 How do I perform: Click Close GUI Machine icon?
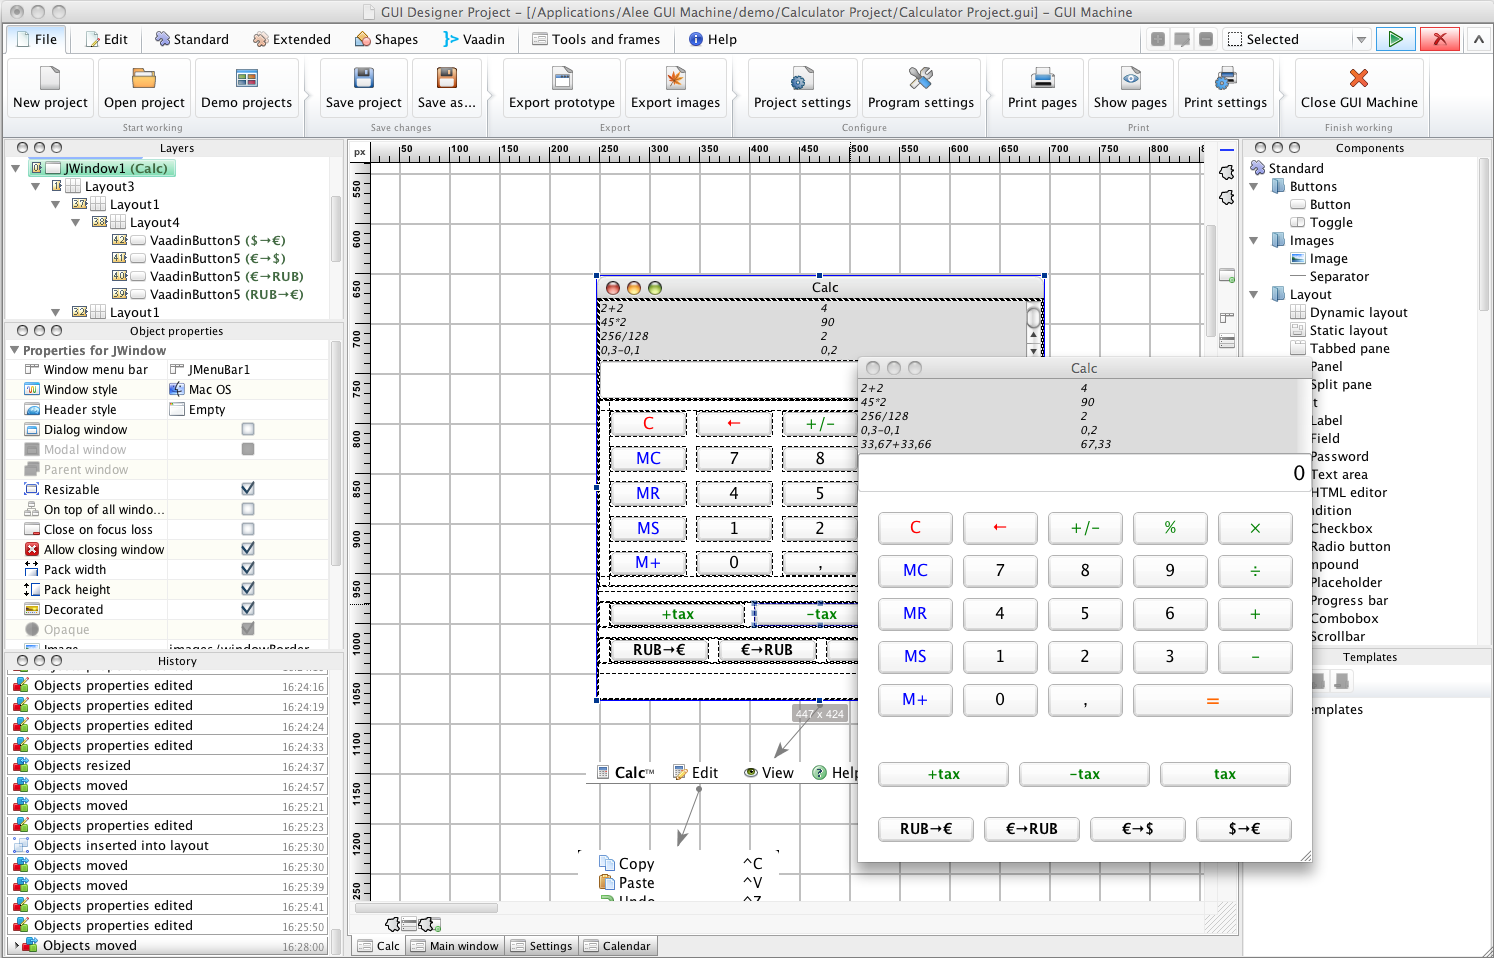[1358, 79]
